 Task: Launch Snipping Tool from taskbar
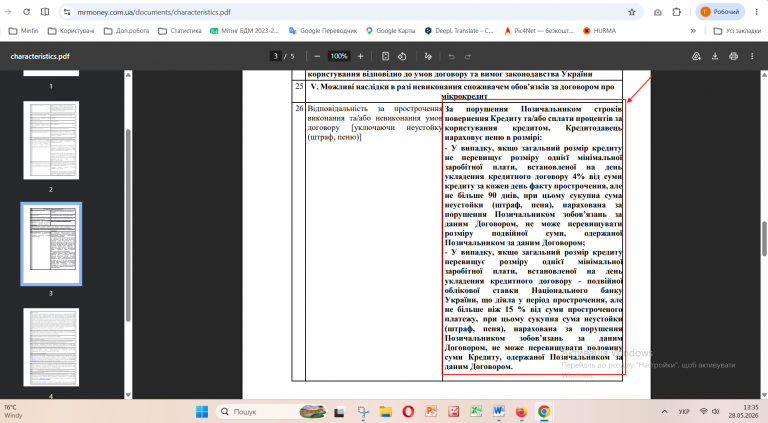(363, 412)
